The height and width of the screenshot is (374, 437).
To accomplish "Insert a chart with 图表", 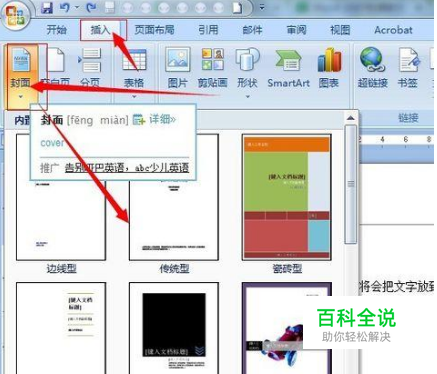I will click(329, 68).
